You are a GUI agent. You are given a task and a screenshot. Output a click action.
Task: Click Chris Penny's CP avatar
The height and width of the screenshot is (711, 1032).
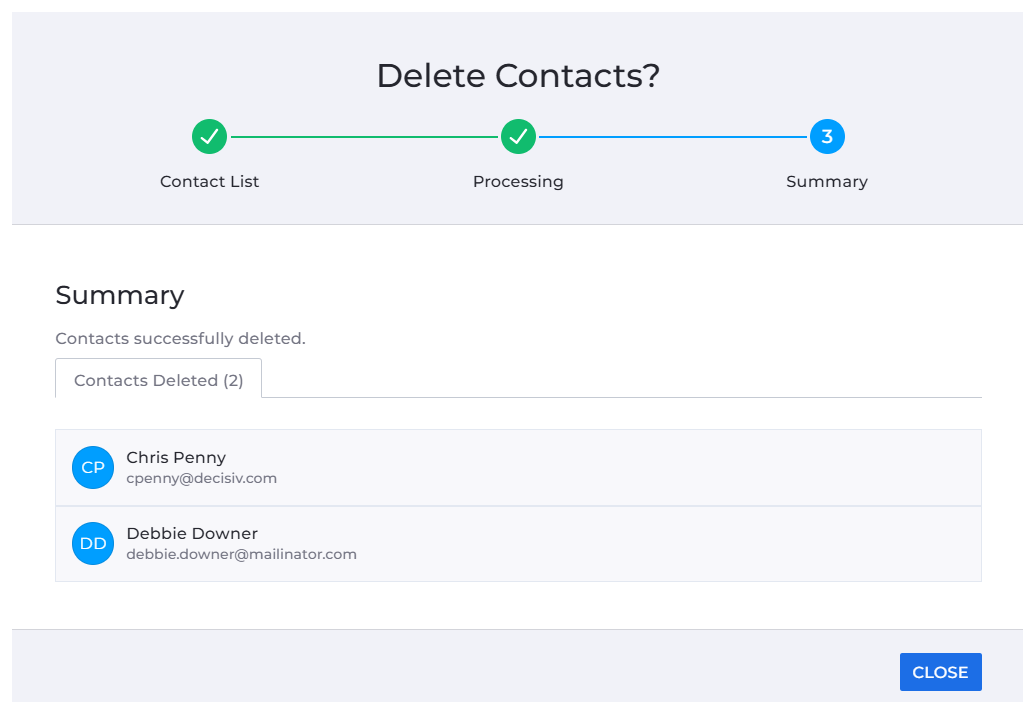tap(93, 467)
